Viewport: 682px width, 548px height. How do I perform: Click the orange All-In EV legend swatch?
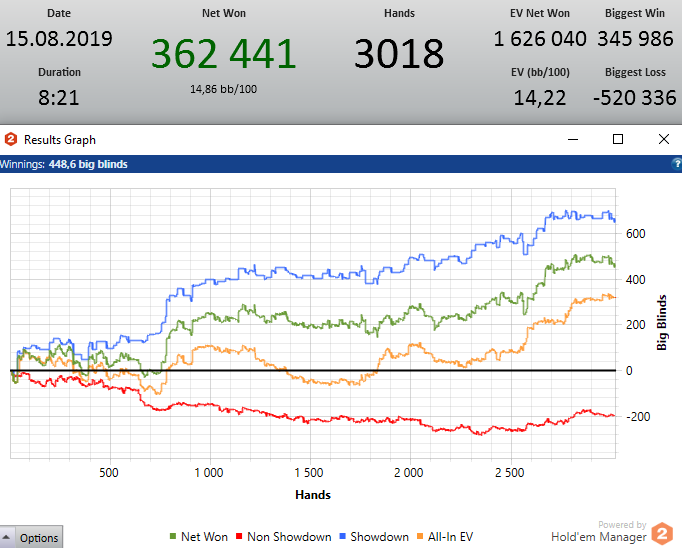(x=420, y=537)
